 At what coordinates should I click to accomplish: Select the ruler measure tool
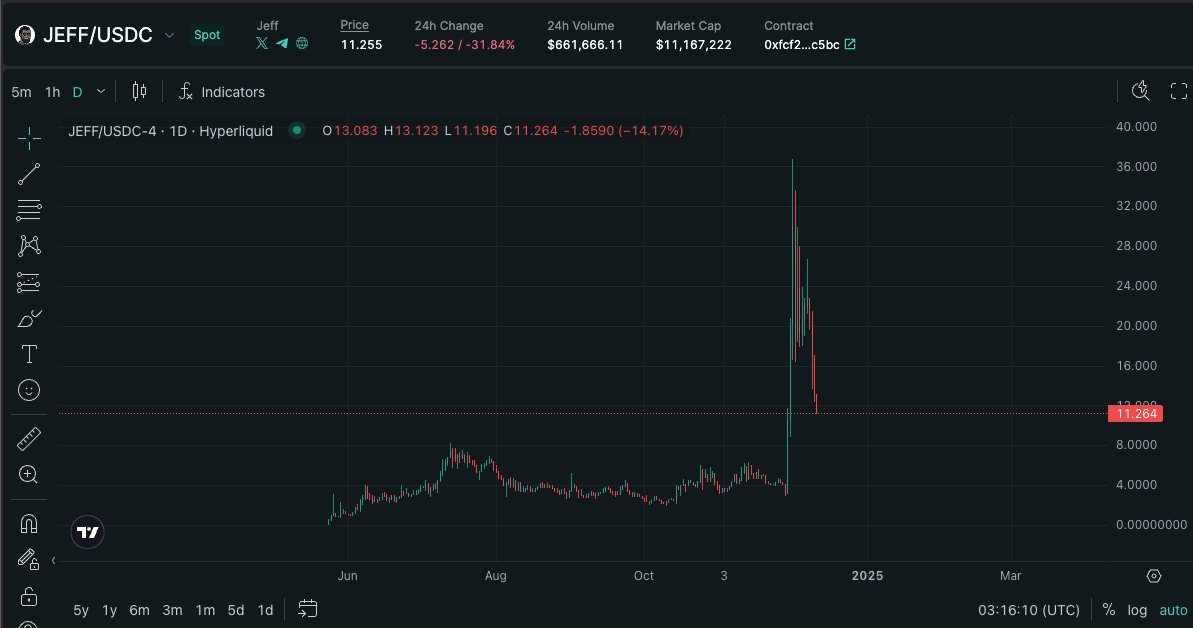(x=29, y=438)
